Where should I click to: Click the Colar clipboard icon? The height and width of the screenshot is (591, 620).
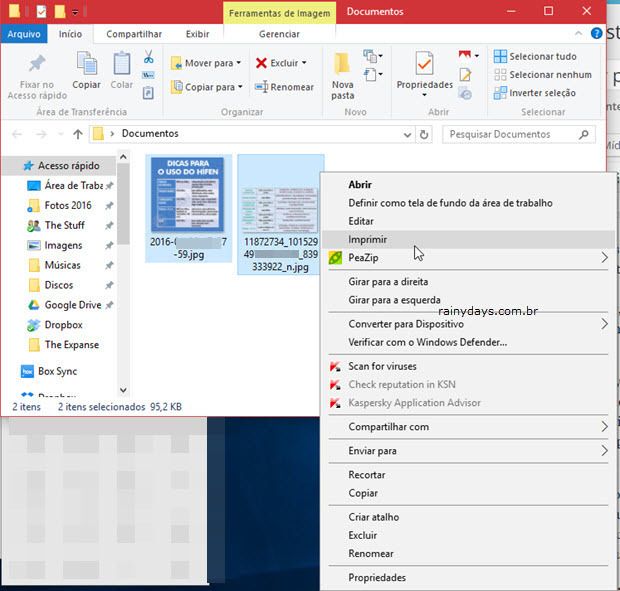click(121, 66)
